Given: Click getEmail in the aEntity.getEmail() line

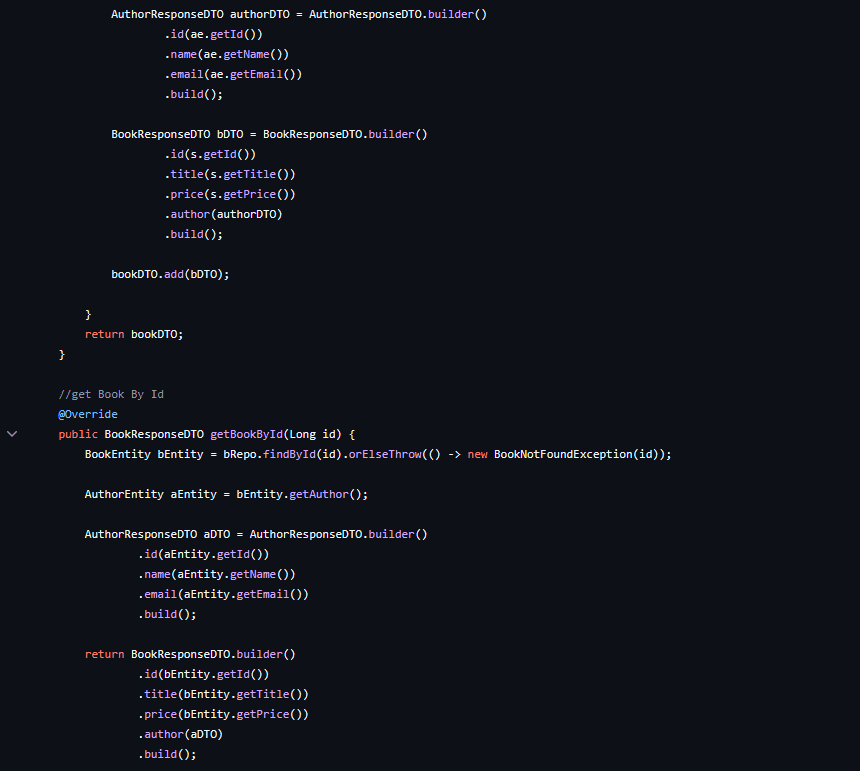Looking at the screenshot, I should click(263, 594).
